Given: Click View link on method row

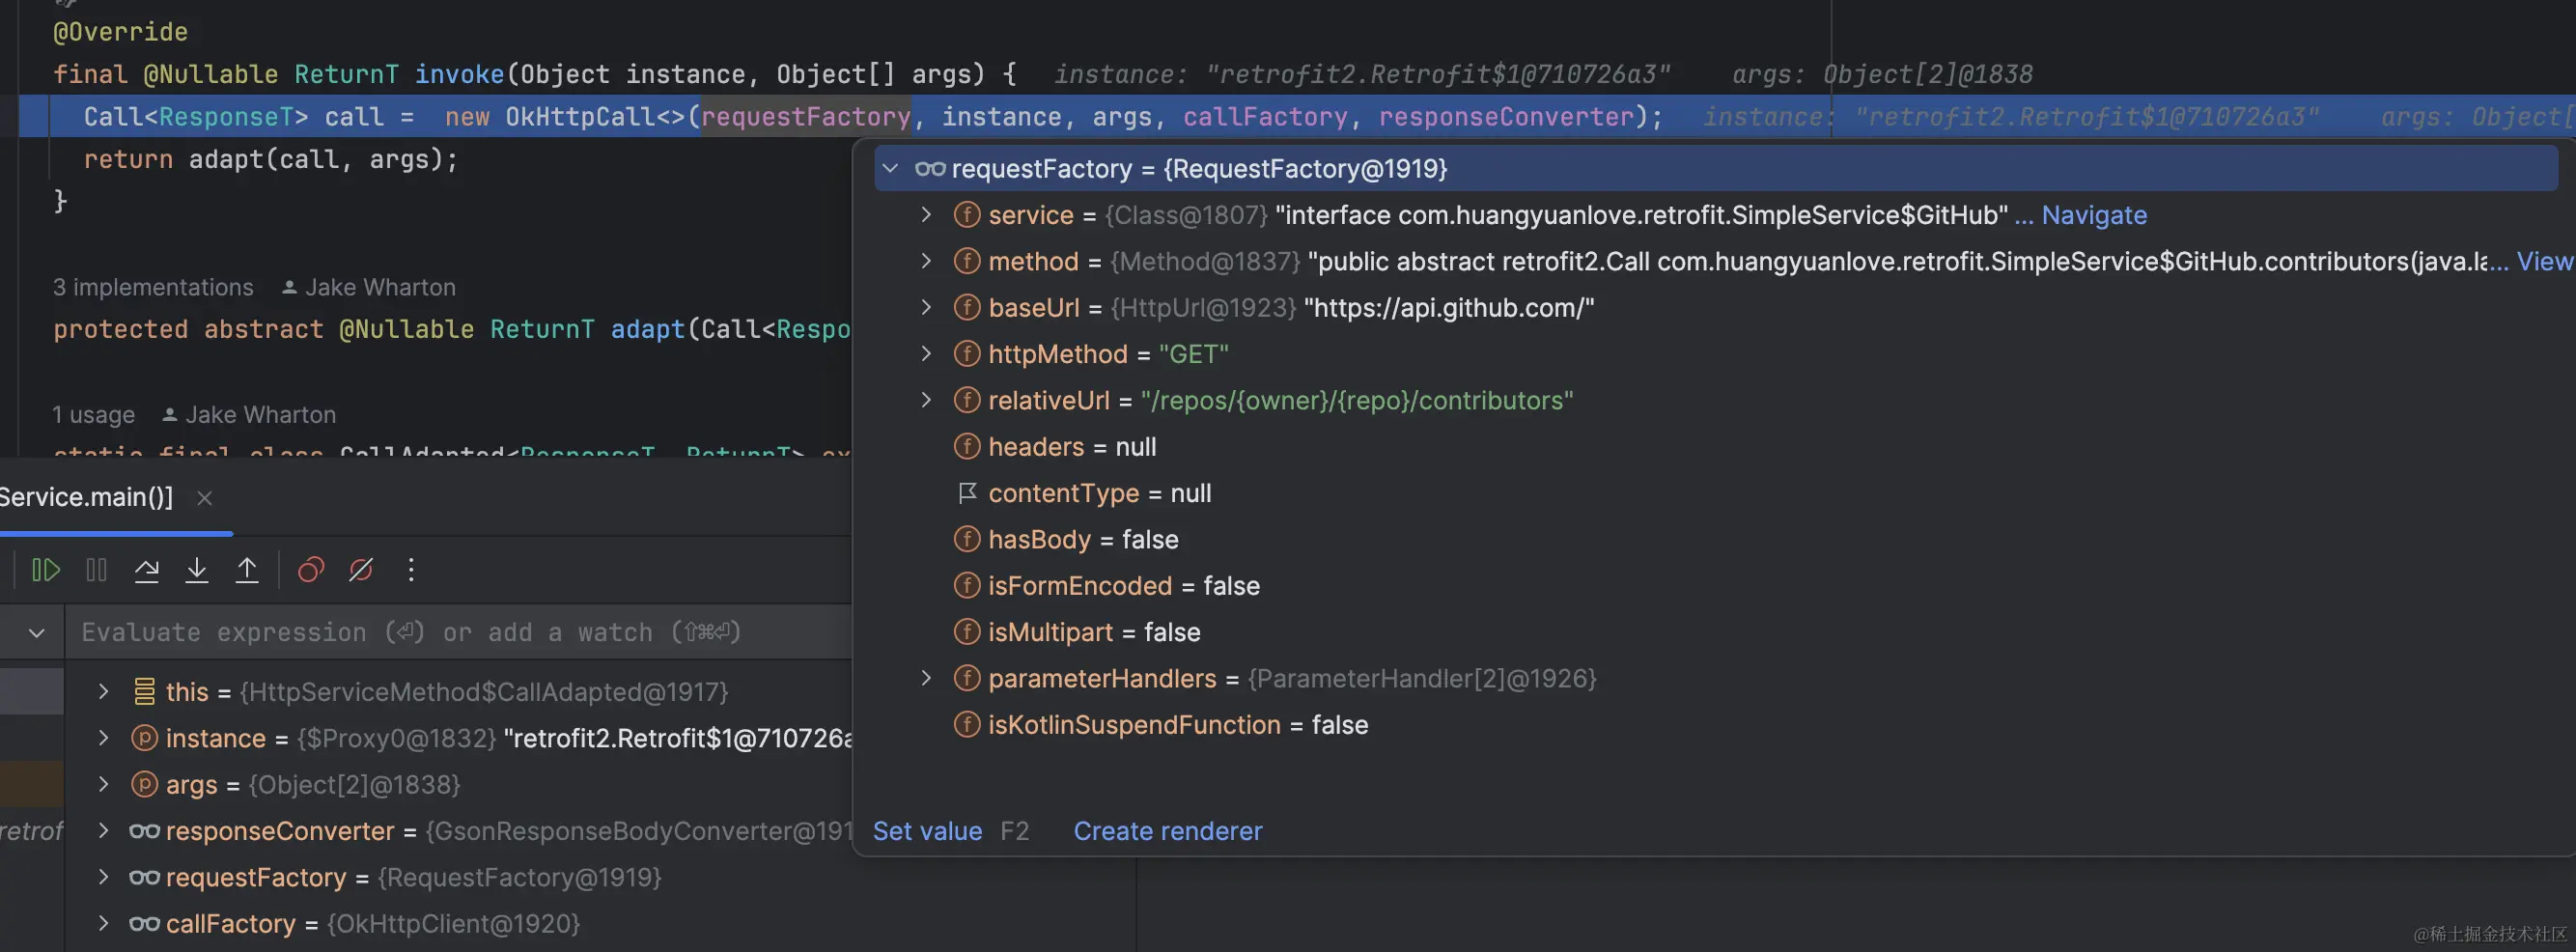Looking at the screenshot, I should pos(2544,261).
